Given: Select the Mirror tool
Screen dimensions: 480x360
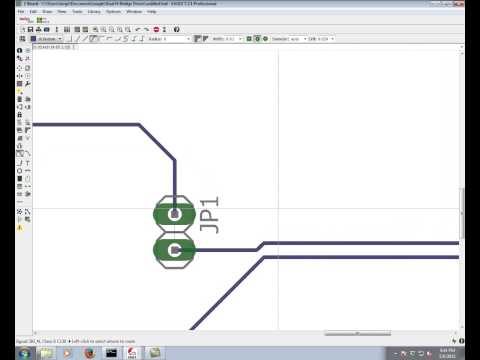Looking at the screenshot, I should pos(19,76).
